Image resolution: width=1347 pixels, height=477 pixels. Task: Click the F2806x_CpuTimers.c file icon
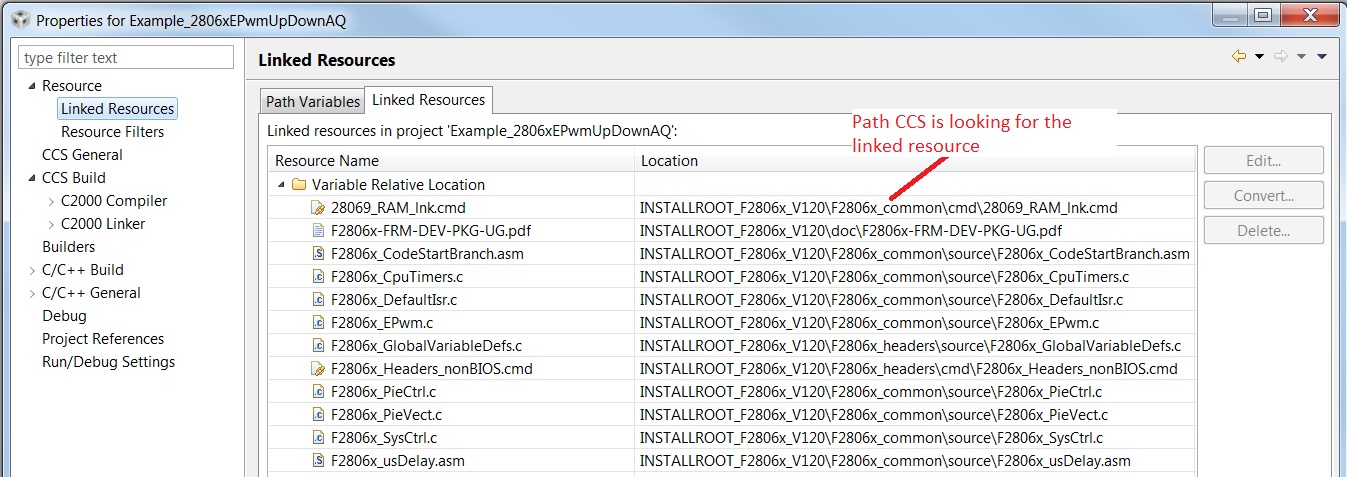[318, 277]
